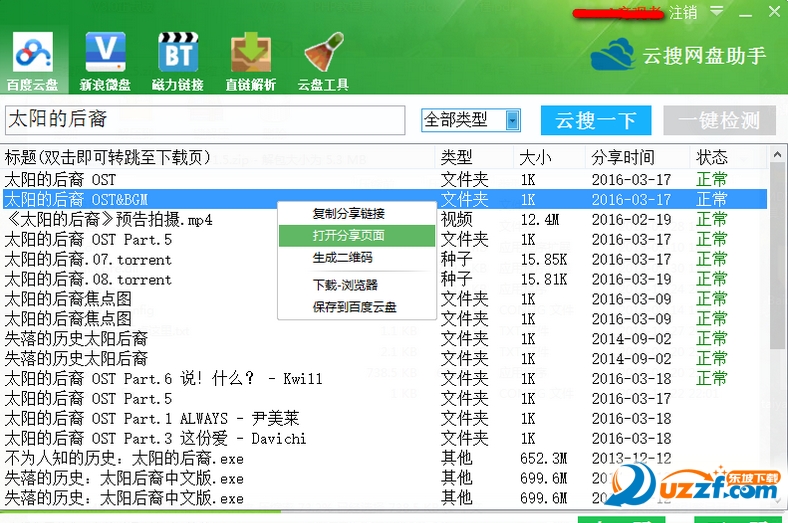788x523 pixels.
Task: Click the results list scroll-up arrow
Action: [777, 155]
